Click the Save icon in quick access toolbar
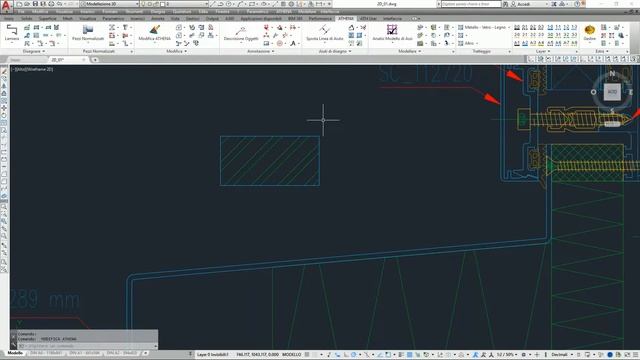The image size is (640, 360). click(x=36, y=4)
